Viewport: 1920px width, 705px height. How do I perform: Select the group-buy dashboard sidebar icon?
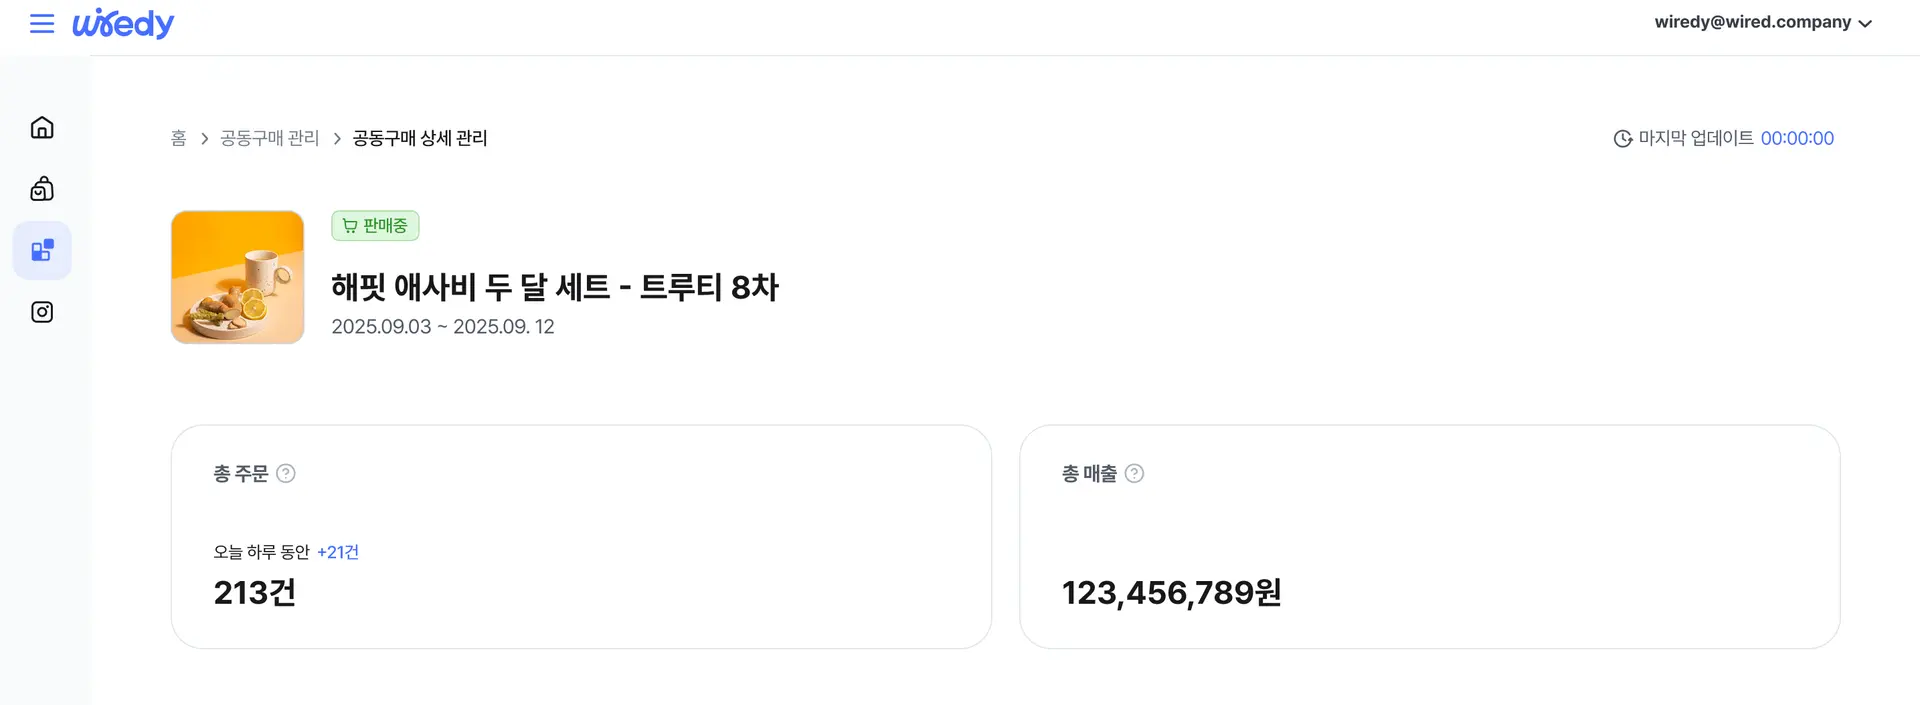pyautogui.click(x=42, y=250)
